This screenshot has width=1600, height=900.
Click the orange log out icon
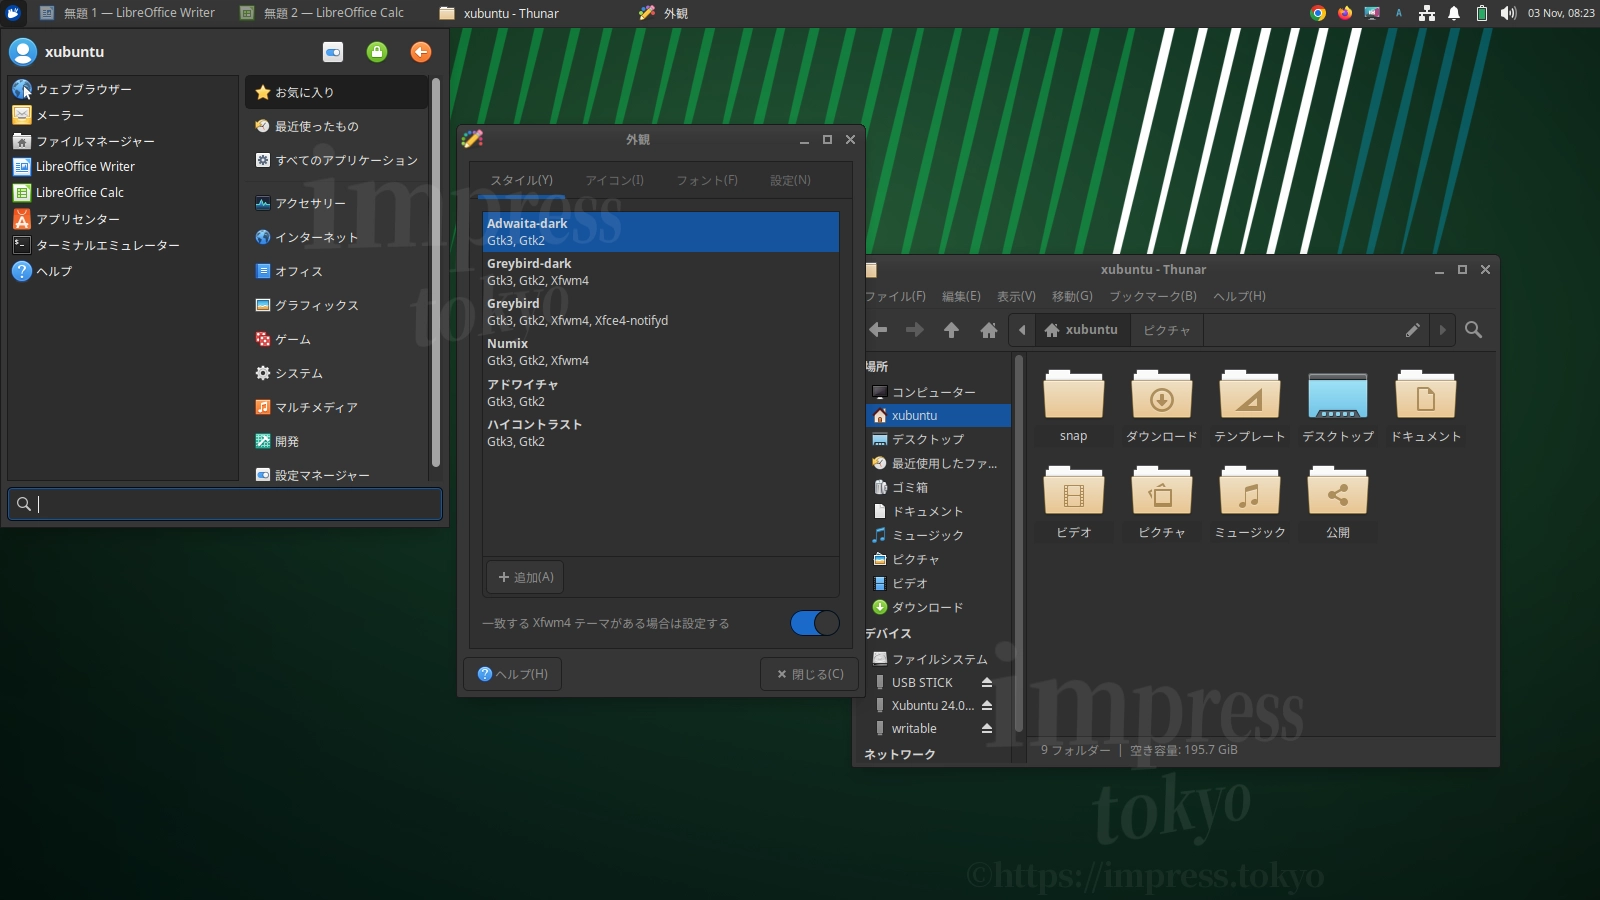point(421,52)
